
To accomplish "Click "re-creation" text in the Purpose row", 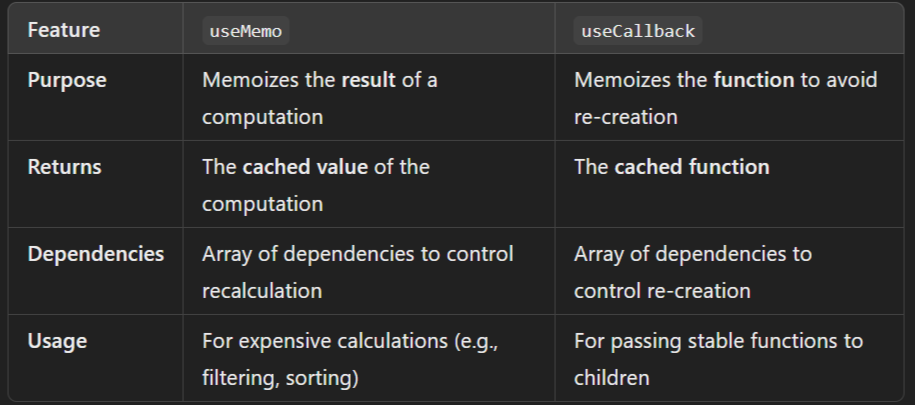I will tap(625, 117).
